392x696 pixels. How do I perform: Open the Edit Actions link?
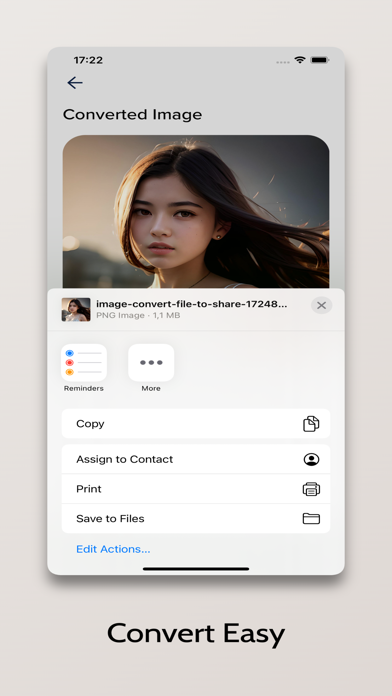point(113,549)
